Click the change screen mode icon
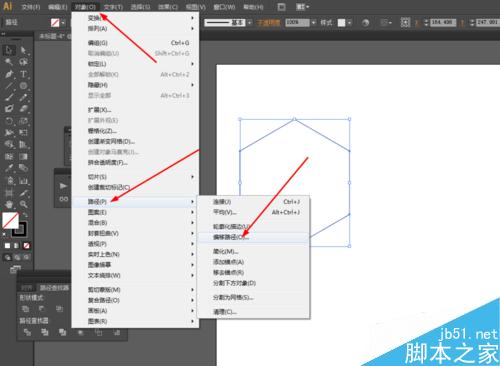The height and width of the screenshot is (366, 500). pyautogui.click(x=15, y=269)
